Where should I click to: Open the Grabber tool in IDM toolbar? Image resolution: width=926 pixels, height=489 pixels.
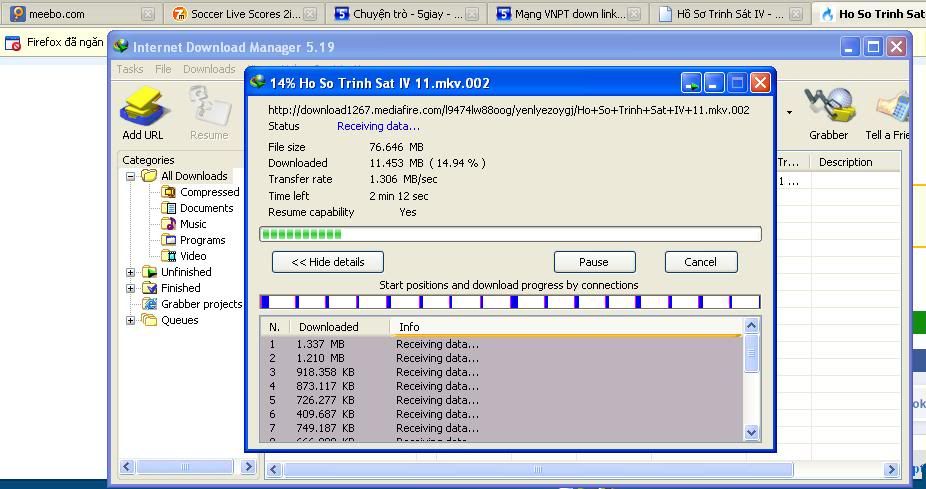click(830, 107)
